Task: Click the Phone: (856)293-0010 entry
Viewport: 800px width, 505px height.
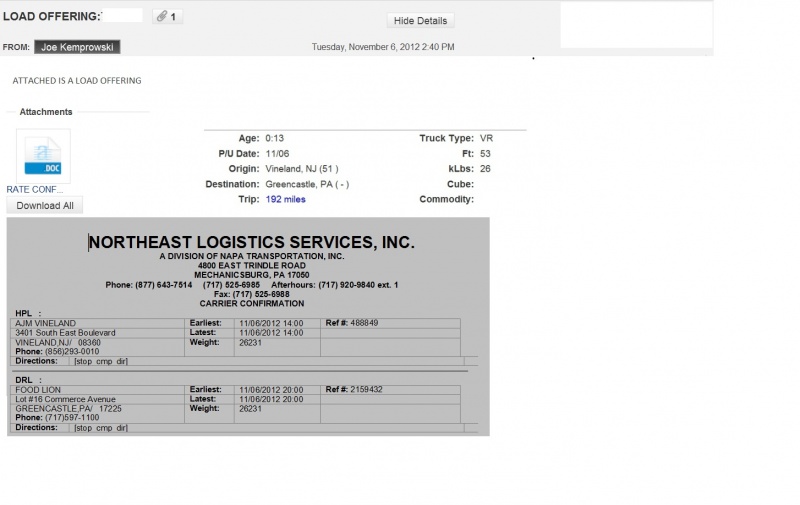Action: point(57,351)
